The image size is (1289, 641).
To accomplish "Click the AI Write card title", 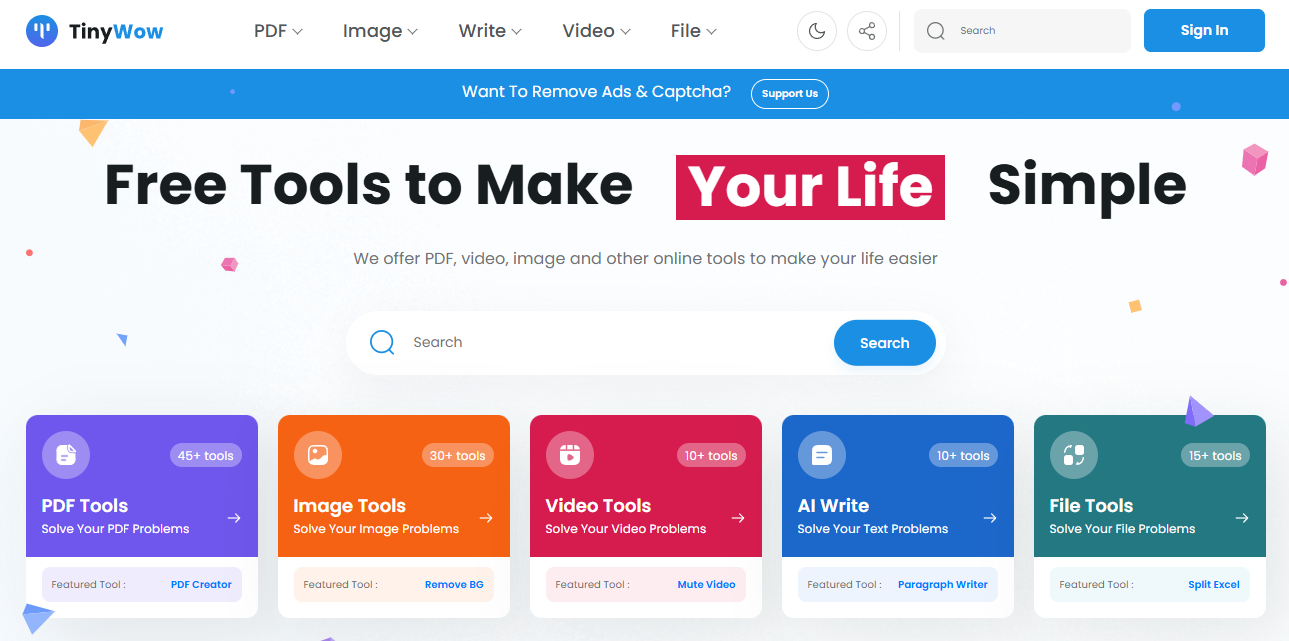I will 833,506.
